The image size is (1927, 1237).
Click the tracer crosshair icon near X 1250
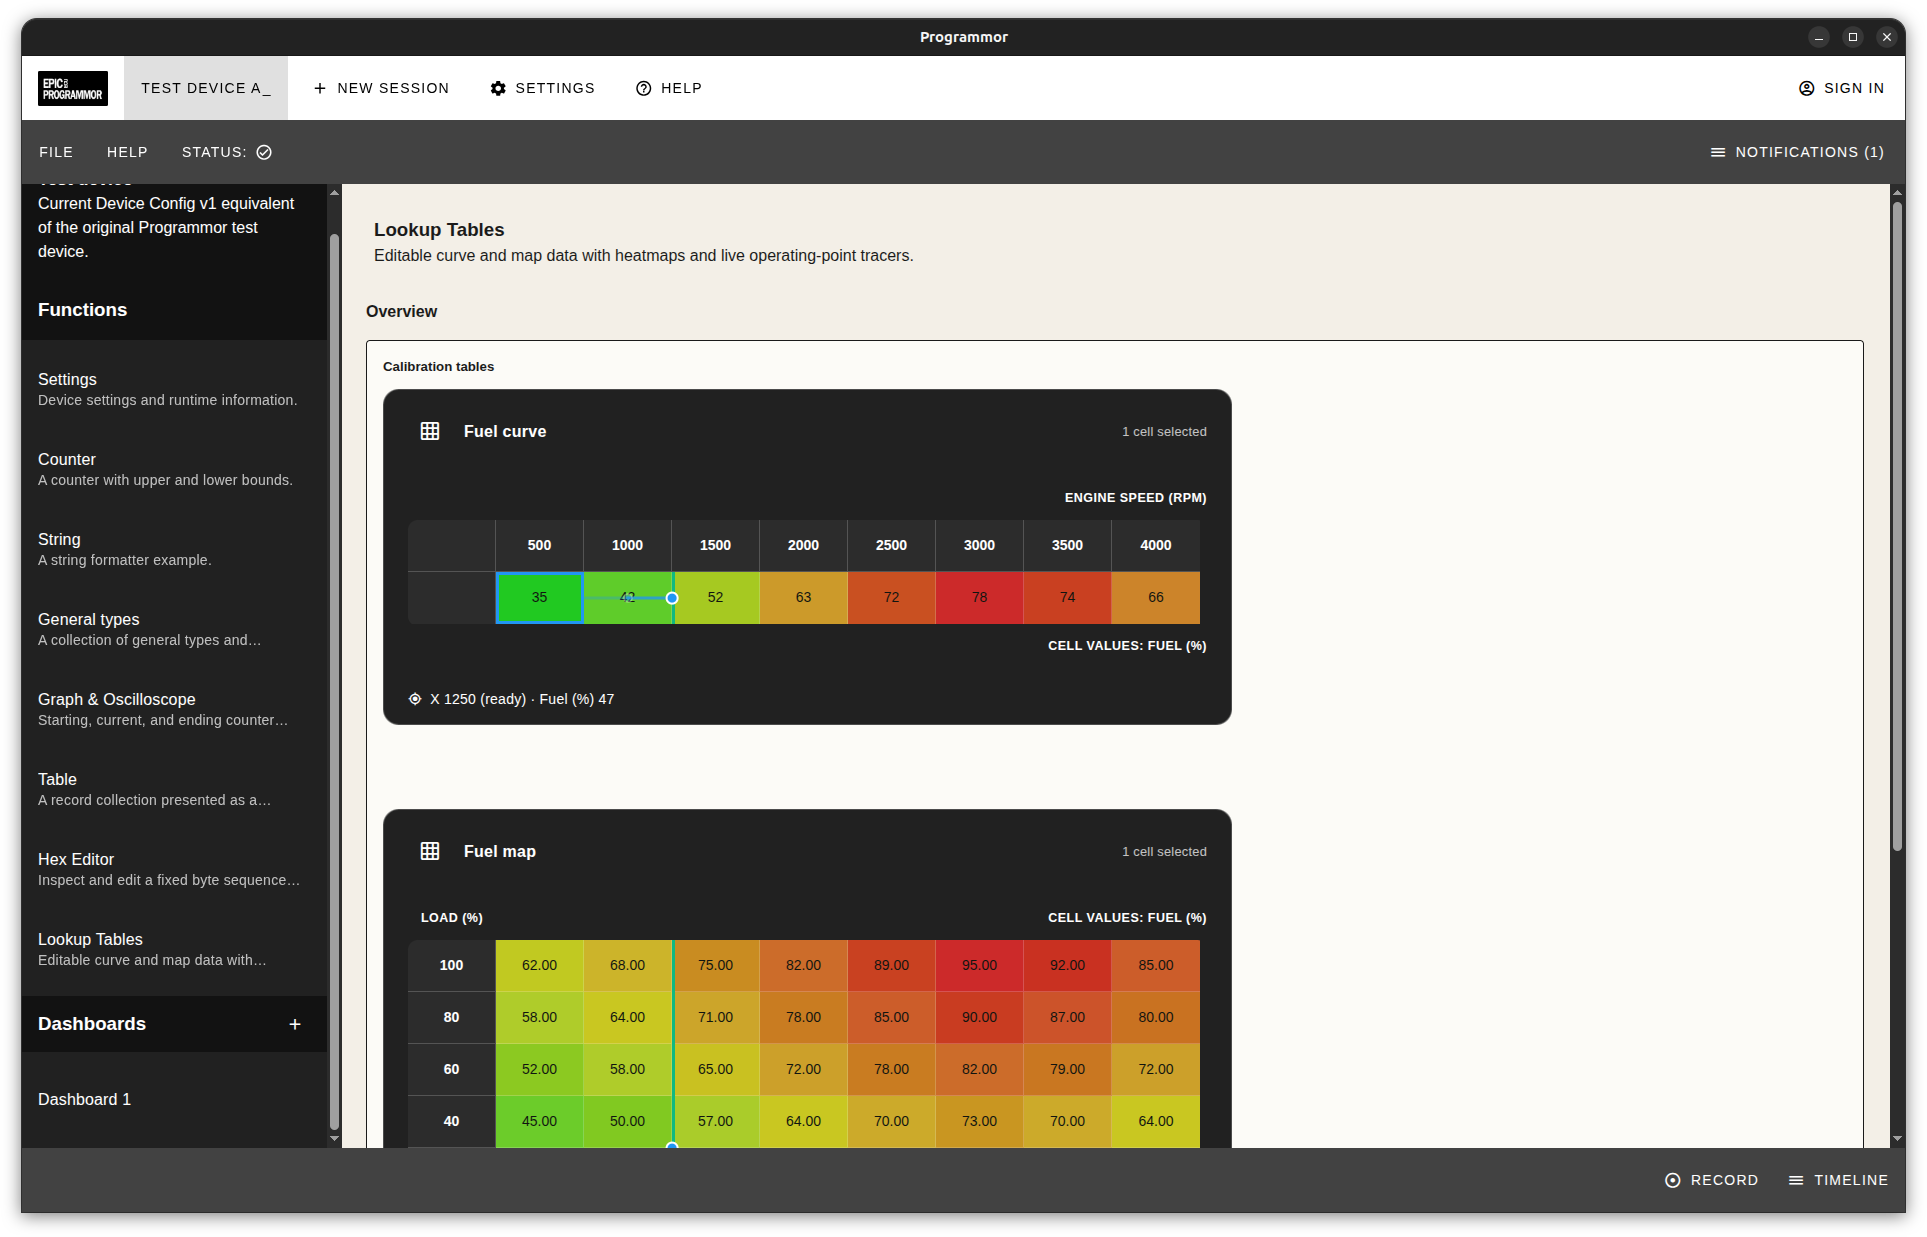pyautogui.click(x=415, y=699)
